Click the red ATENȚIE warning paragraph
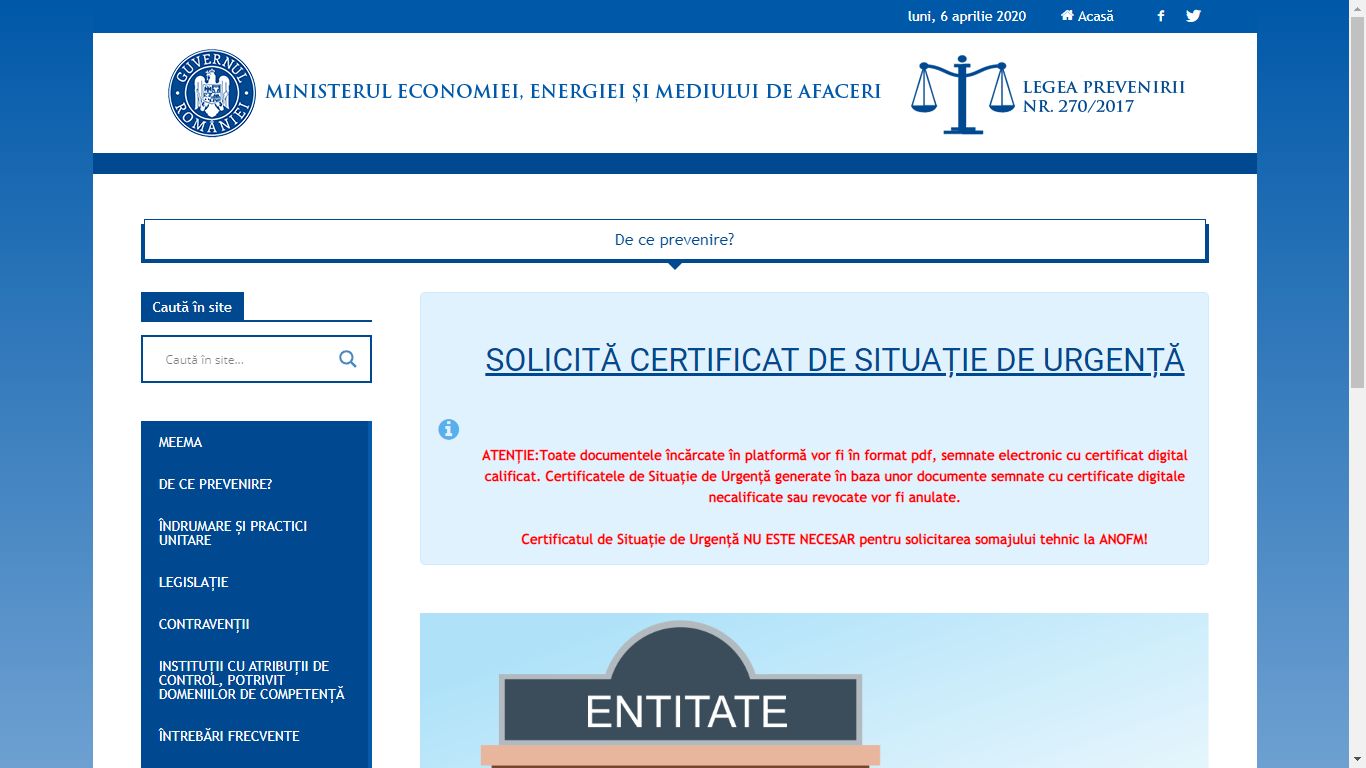 (835, 476)
